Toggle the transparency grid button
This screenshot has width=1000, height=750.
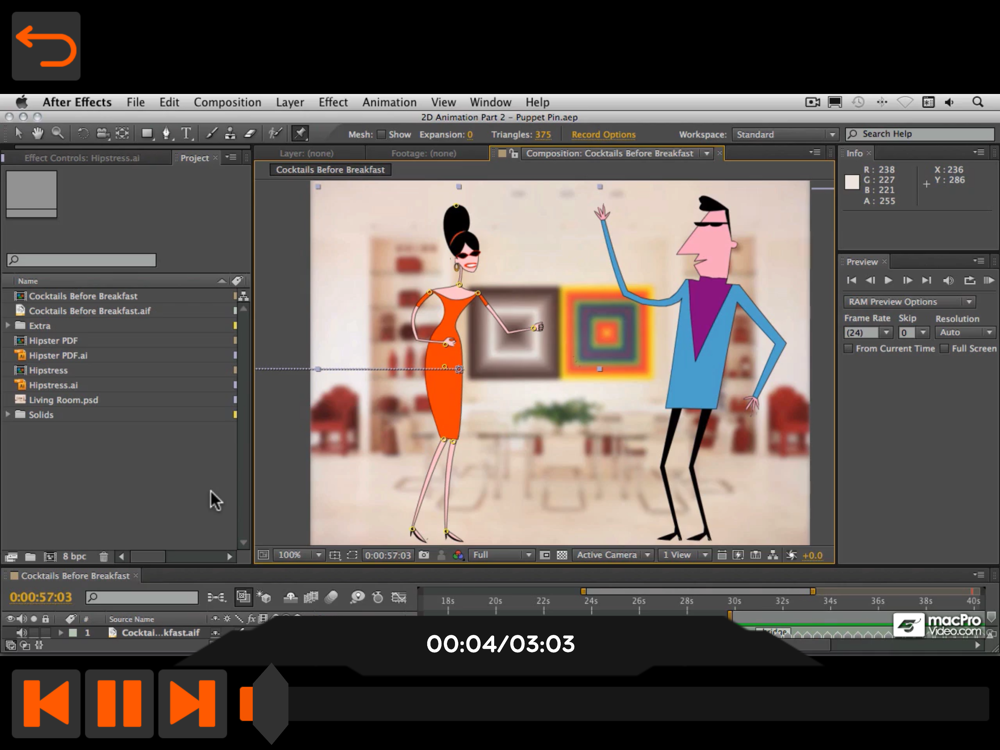pyautogui.click(x=562, y=555)
